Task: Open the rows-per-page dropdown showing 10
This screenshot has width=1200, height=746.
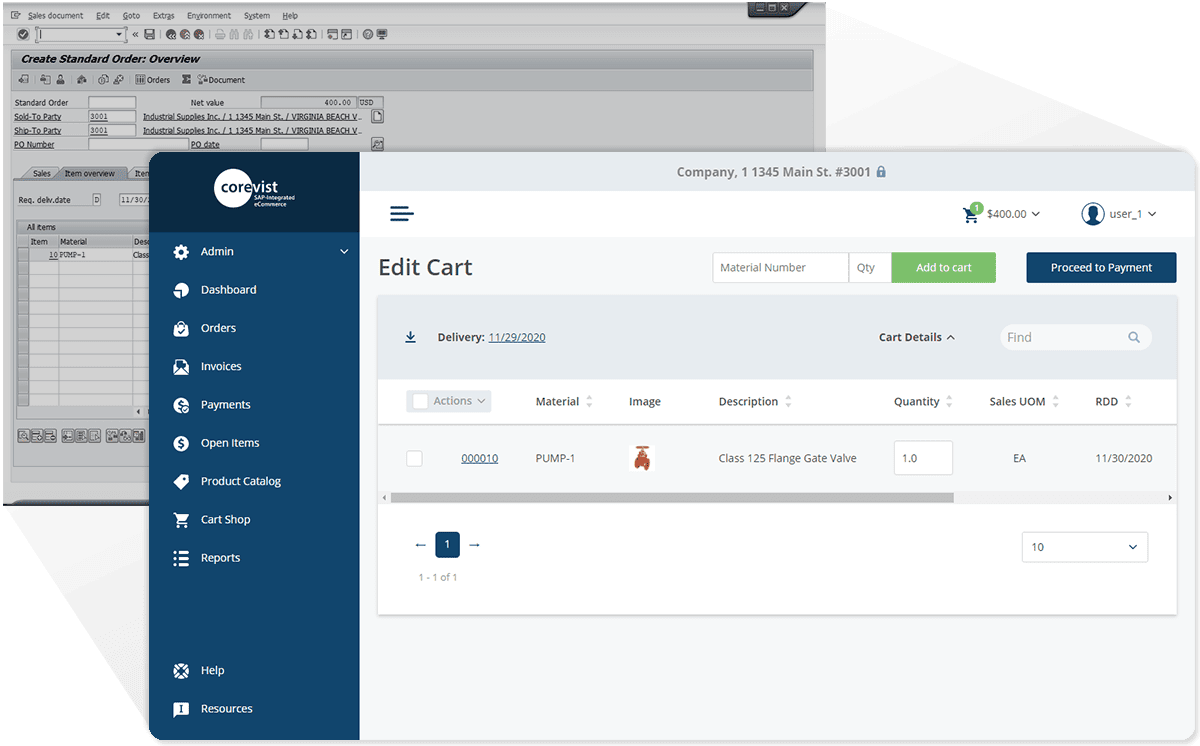Action: tap(1085, 547)
